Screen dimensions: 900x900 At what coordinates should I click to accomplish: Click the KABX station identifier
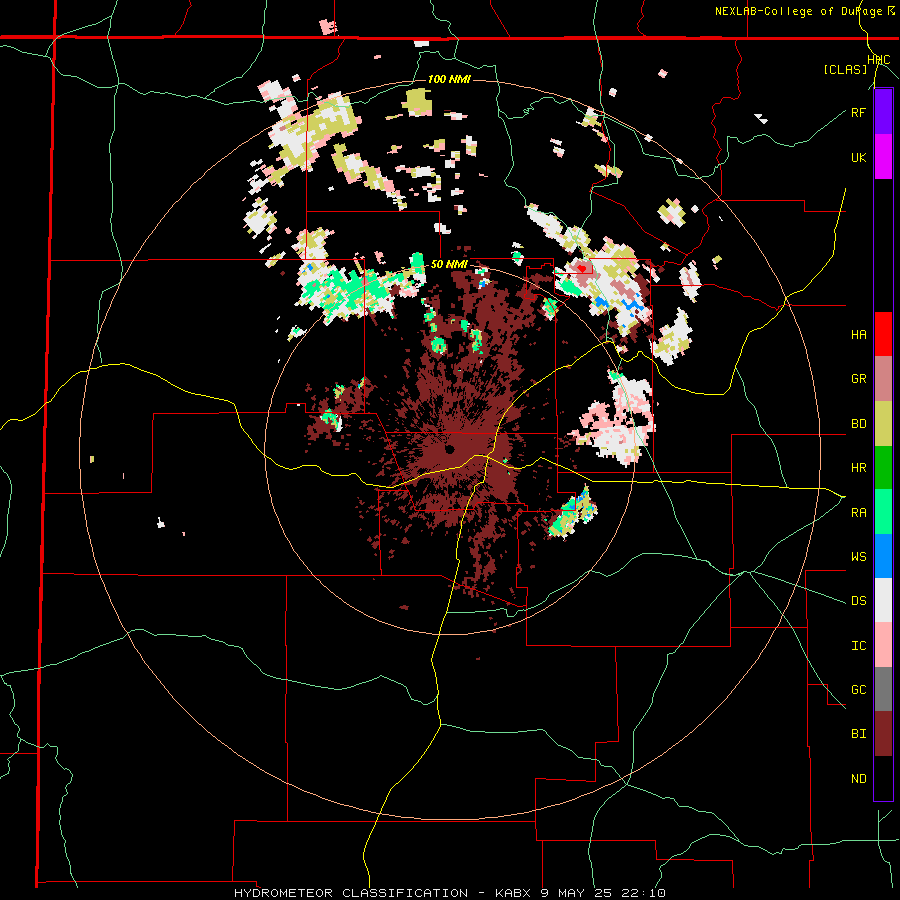pos(513,893)
